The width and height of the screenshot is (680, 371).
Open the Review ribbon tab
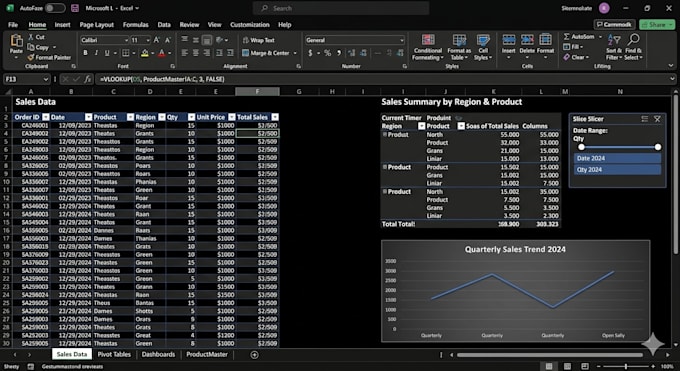[x=190, y=25]
